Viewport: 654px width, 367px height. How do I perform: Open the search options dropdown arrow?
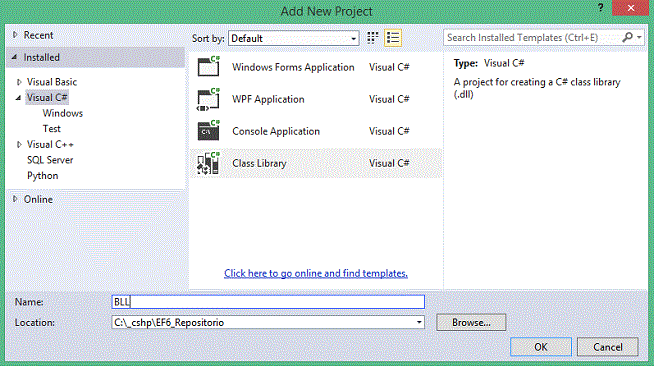pos(639,38)
